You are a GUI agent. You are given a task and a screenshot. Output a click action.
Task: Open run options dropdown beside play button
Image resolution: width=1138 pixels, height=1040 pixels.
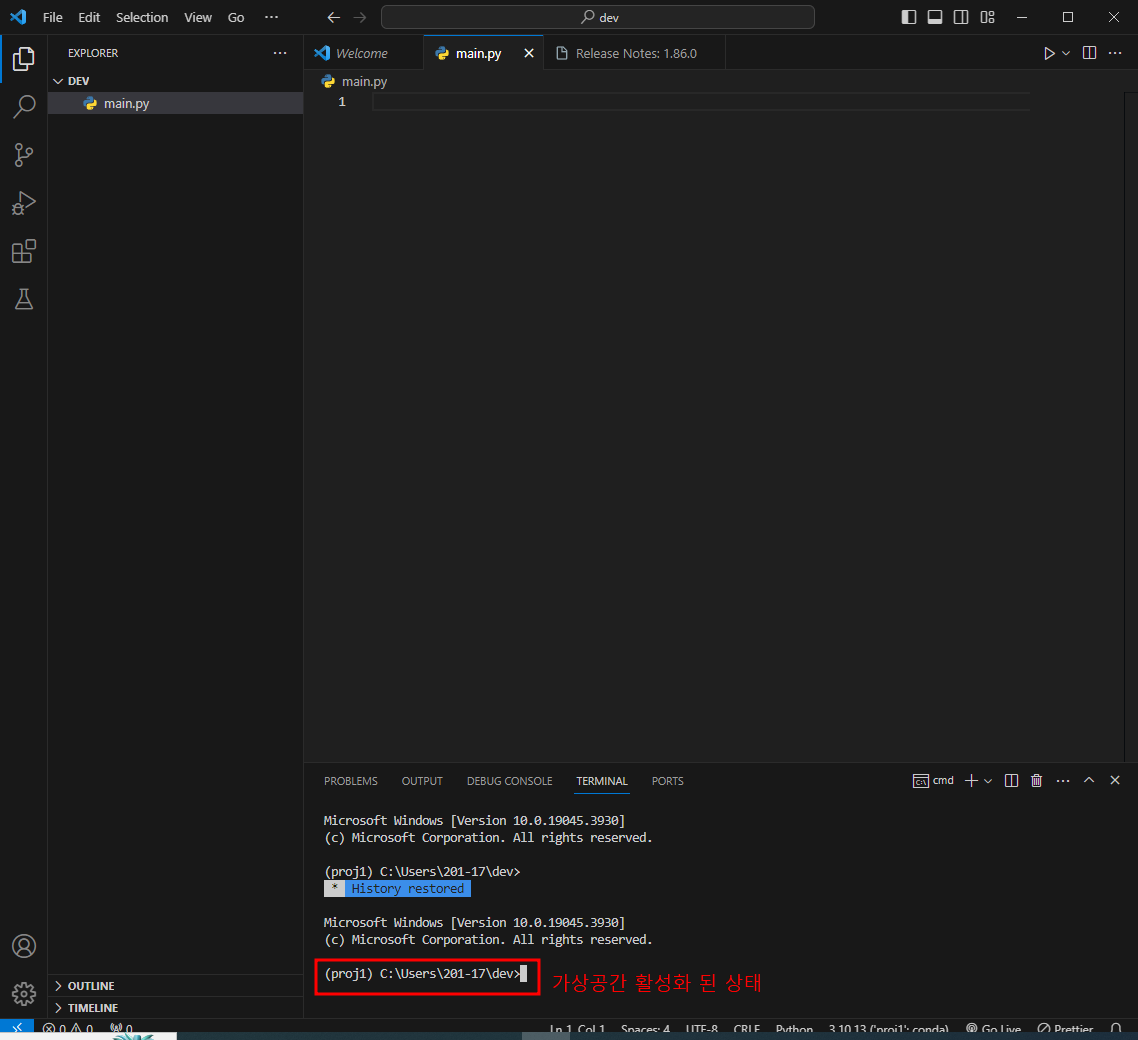[x=1066, y=53]
